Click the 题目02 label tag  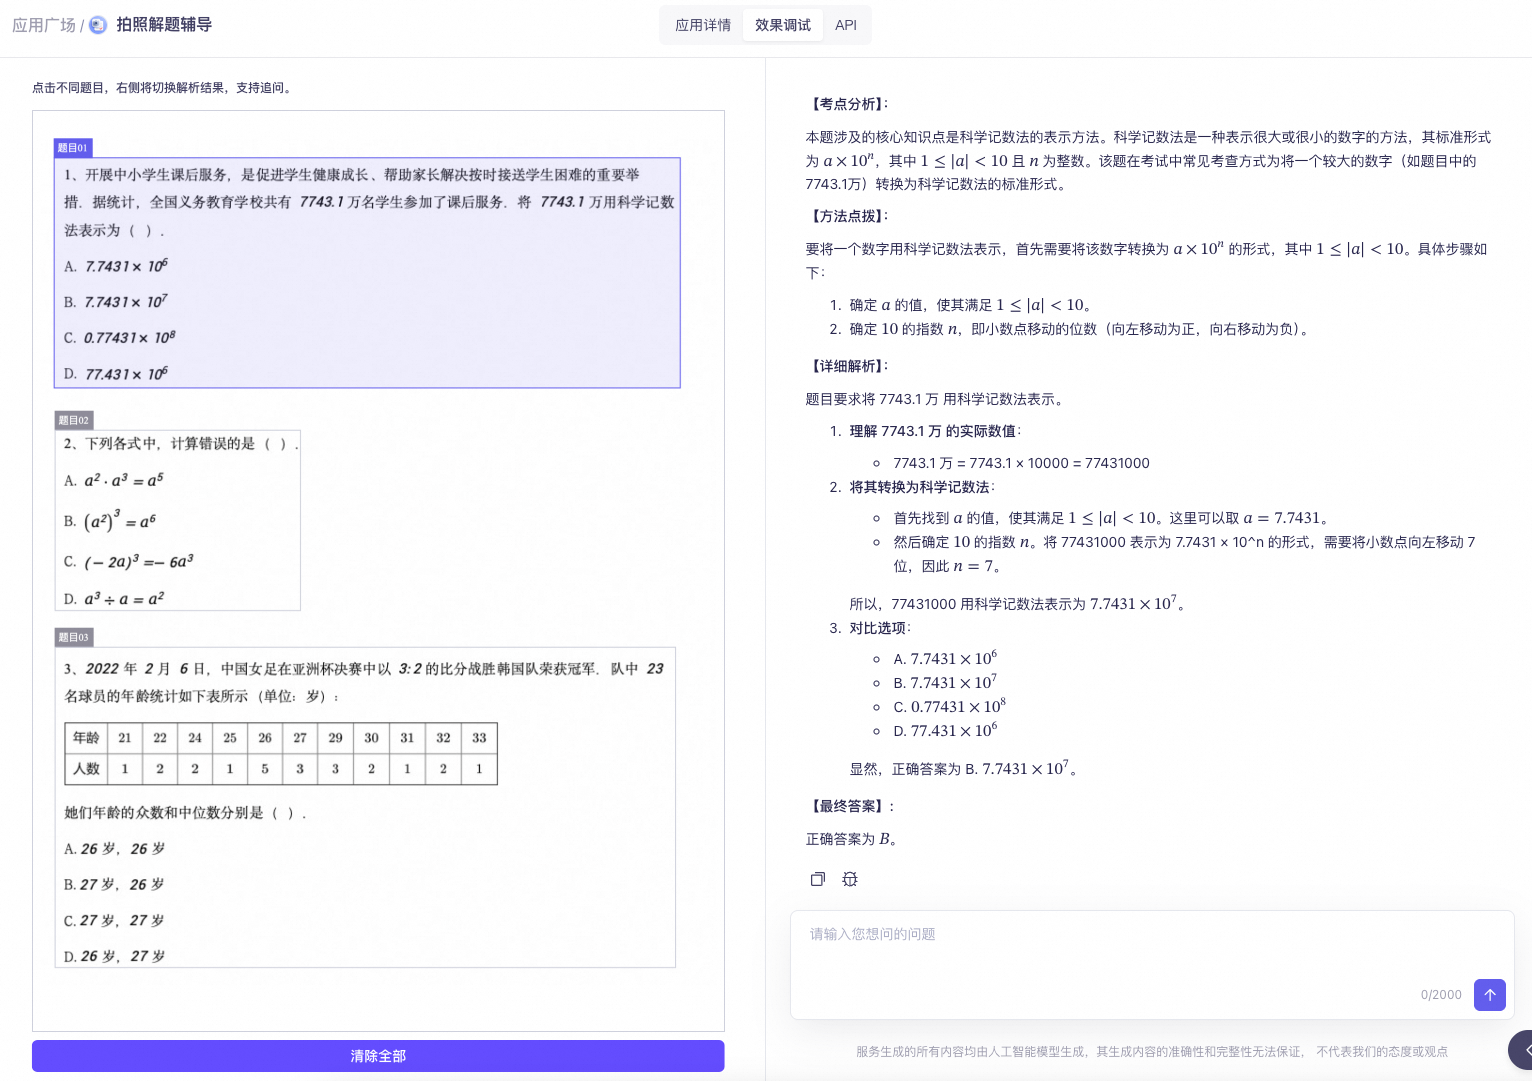tap(73, 420)
